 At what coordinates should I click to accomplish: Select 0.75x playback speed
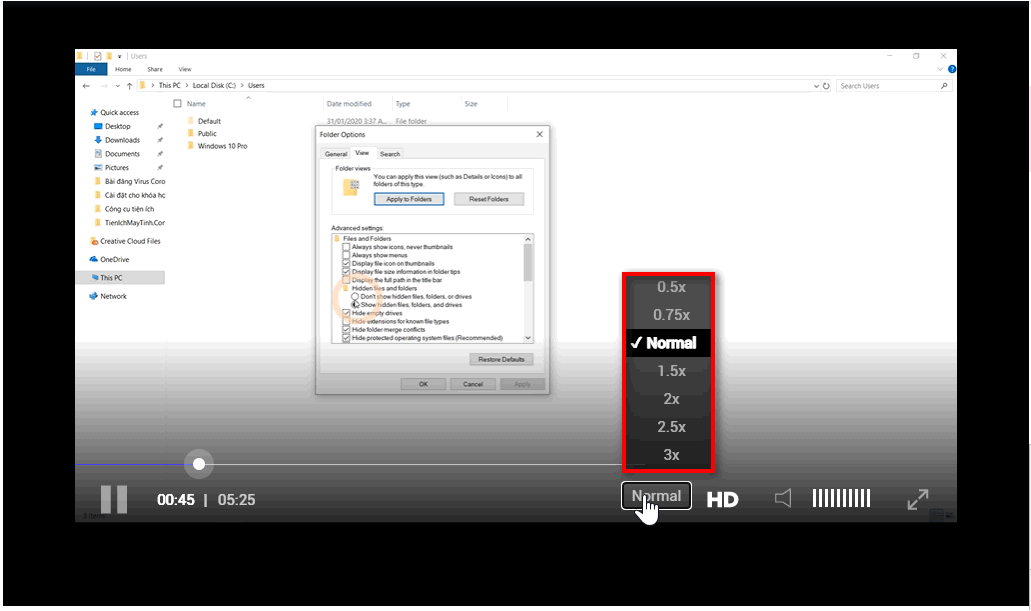(671, 315)
